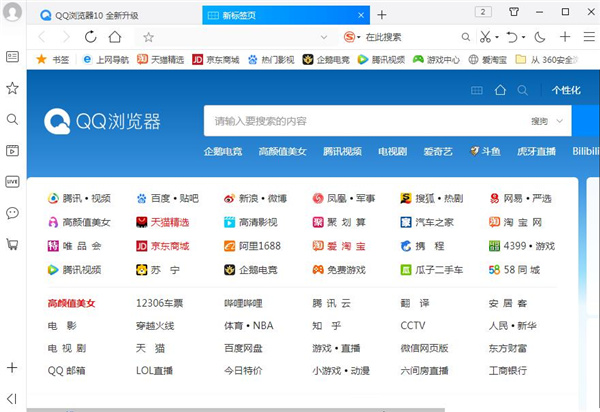The image size is (600, 412).
Task: Click the reload page button
Action: pyautogui.click(x=91, y=37)
